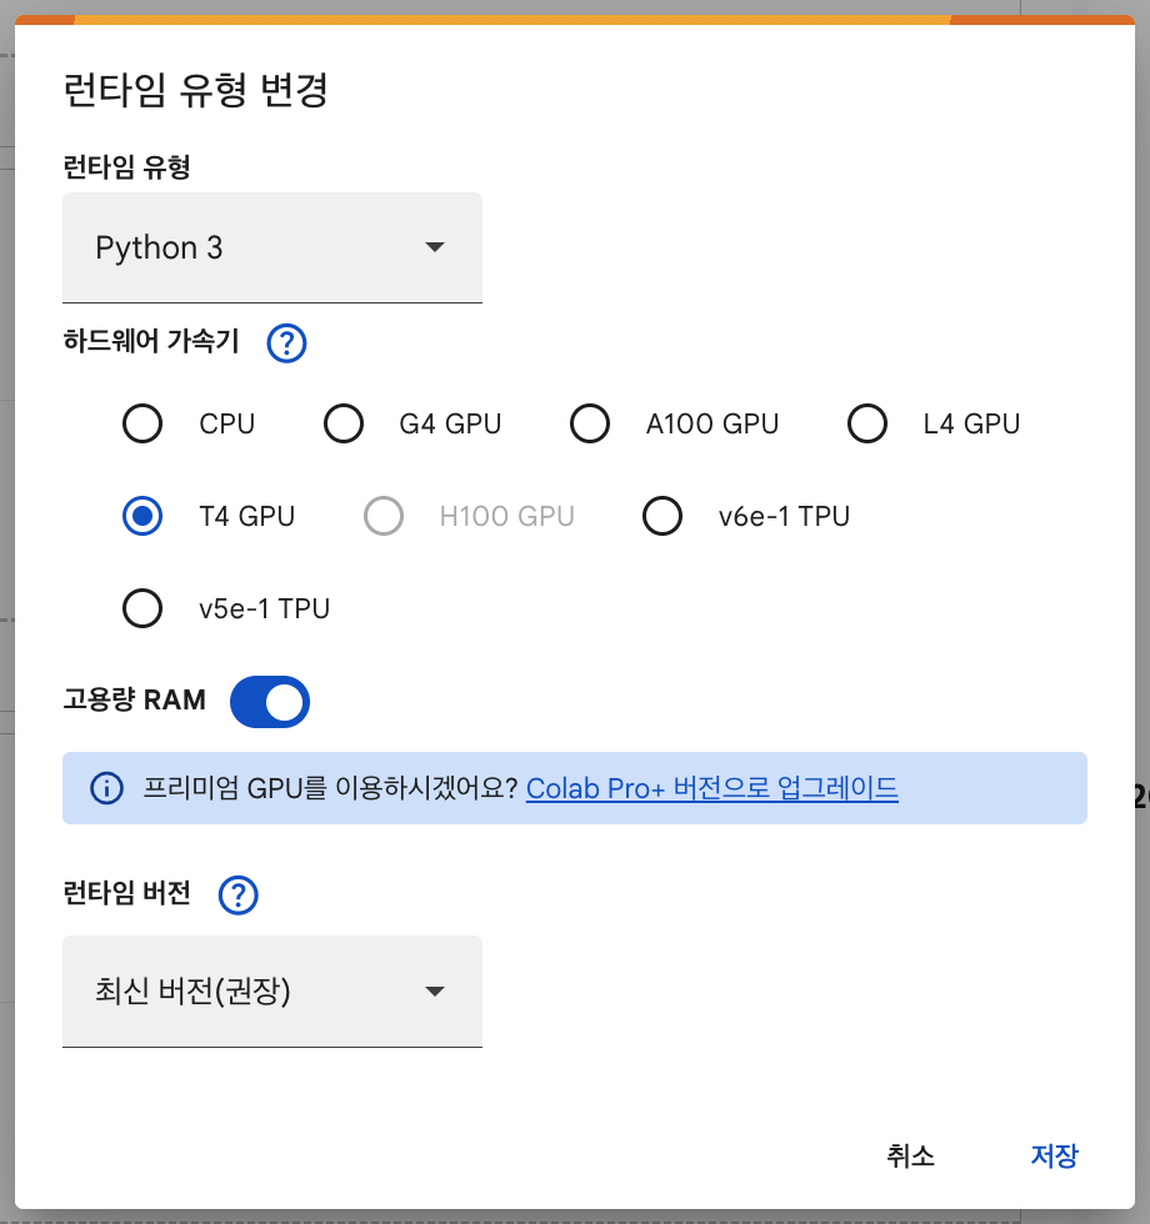Select the CPU hardware accelerator option
The height and width of the screenshot is (1224, 1150).
(142, 424)
